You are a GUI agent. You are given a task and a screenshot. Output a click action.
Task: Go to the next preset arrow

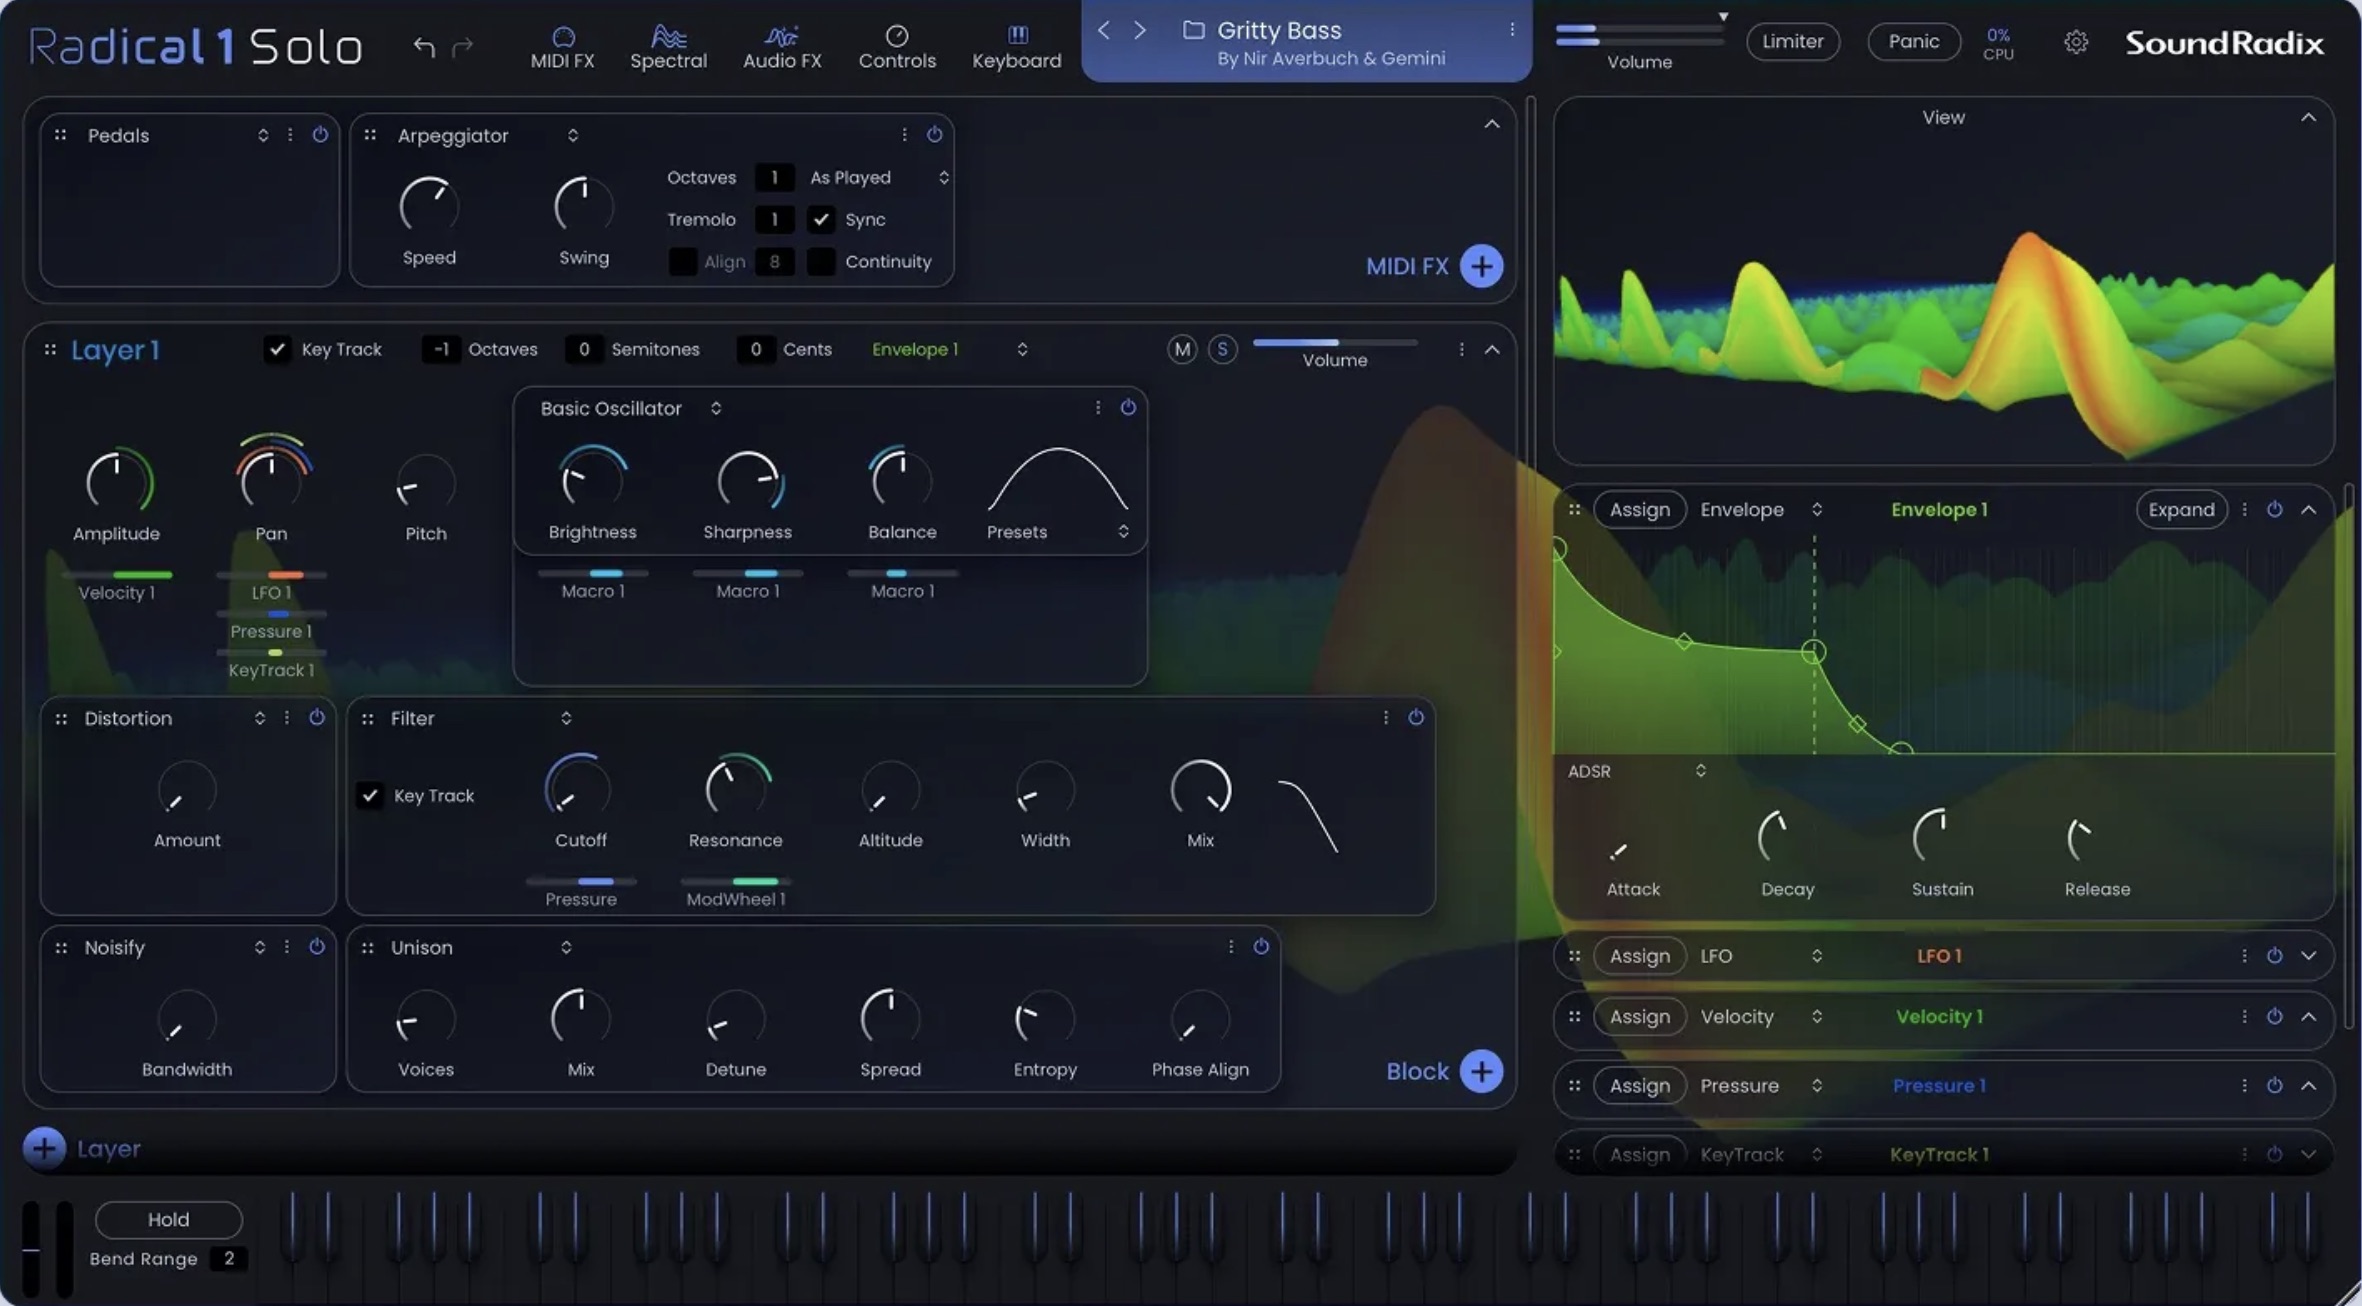[x=1139, y=30]
